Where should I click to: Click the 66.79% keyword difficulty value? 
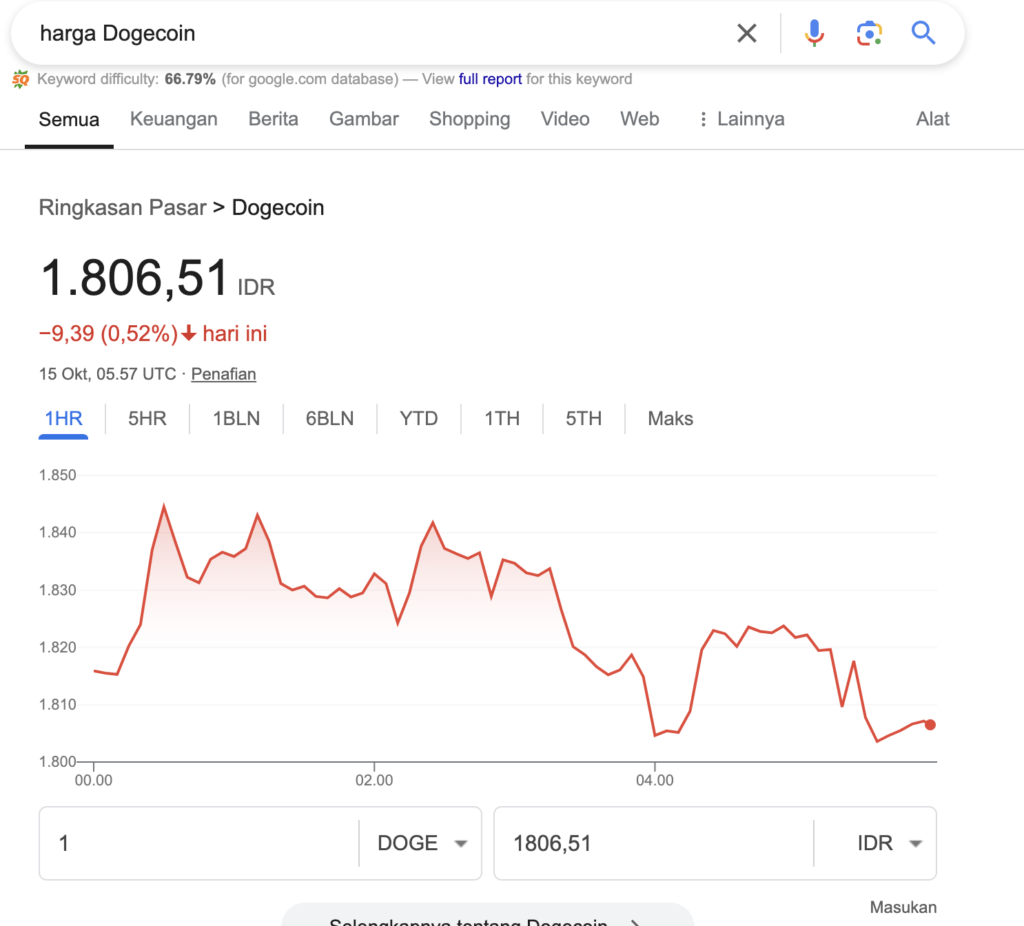click(190, 79)
